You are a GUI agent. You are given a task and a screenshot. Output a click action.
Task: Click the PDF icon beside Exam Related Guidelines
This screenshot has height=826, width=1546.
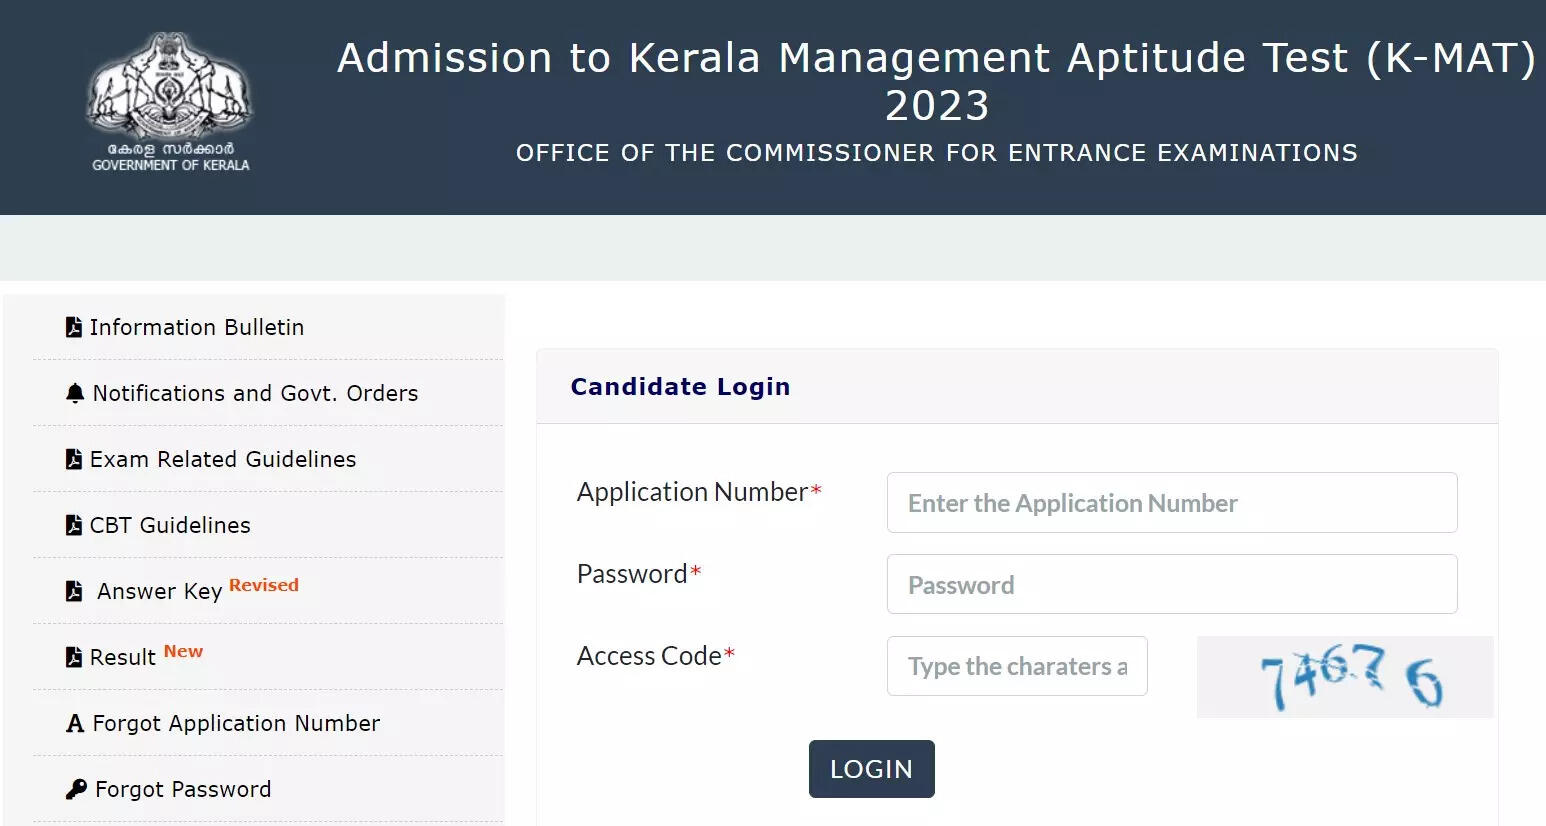click(x=74, y=459)
